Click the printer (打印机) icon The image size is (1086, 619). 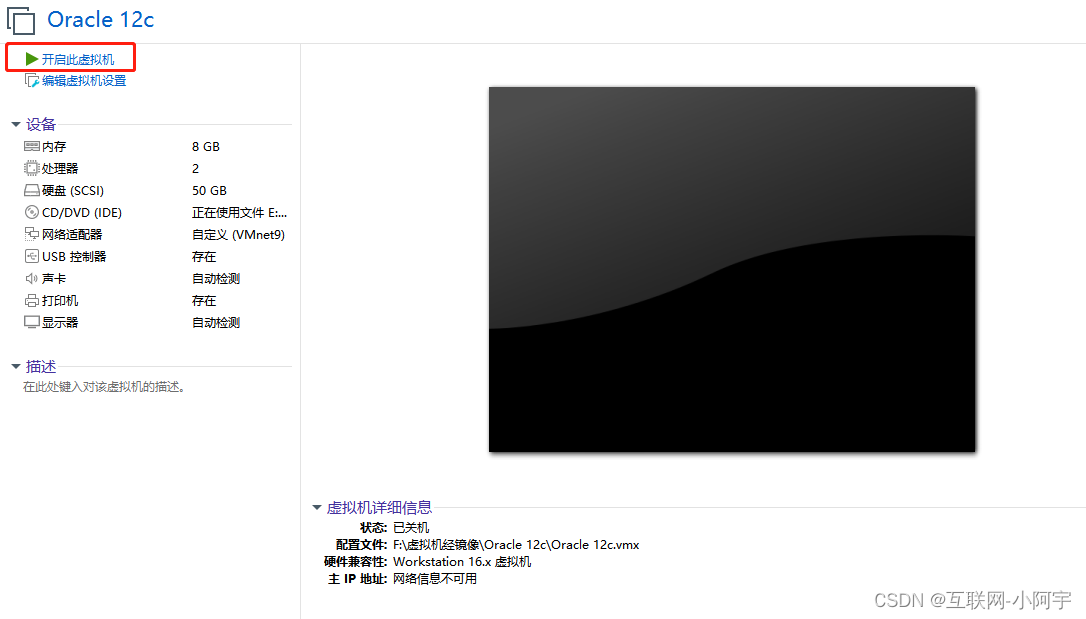click(32, 300)
